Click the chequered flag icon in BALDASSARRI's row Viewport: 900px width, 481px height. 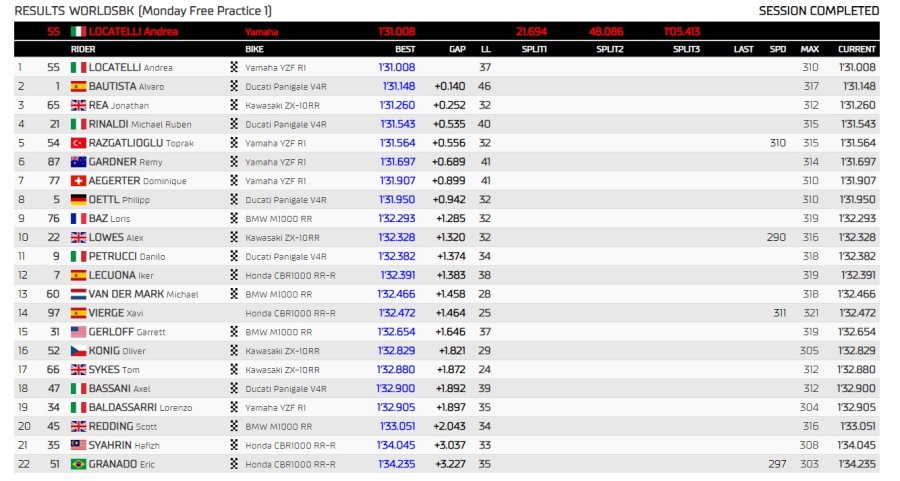click(234, 407)
